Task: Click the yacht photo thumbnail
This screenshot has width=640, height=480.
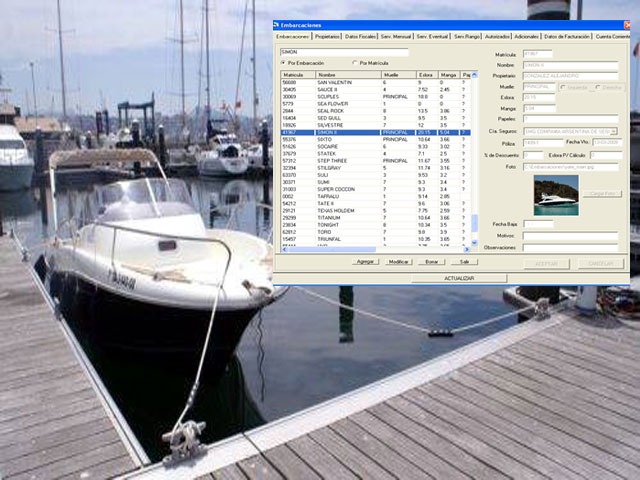Action: (555, 195)
